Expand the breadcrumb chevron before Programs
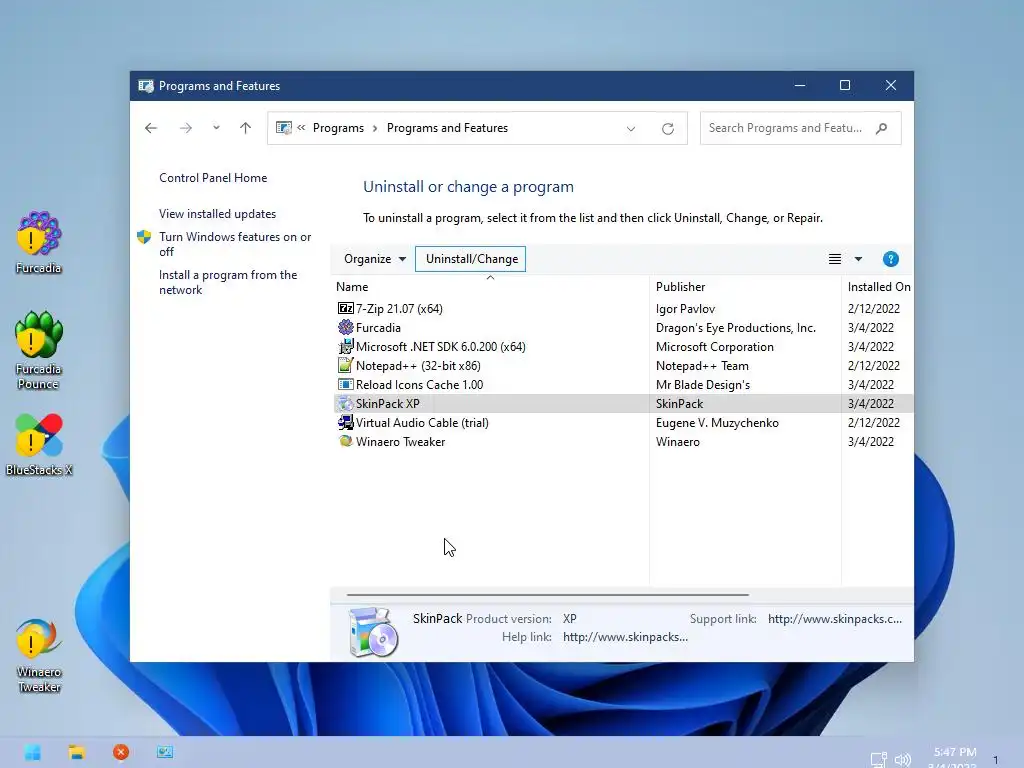 point(301,128)
